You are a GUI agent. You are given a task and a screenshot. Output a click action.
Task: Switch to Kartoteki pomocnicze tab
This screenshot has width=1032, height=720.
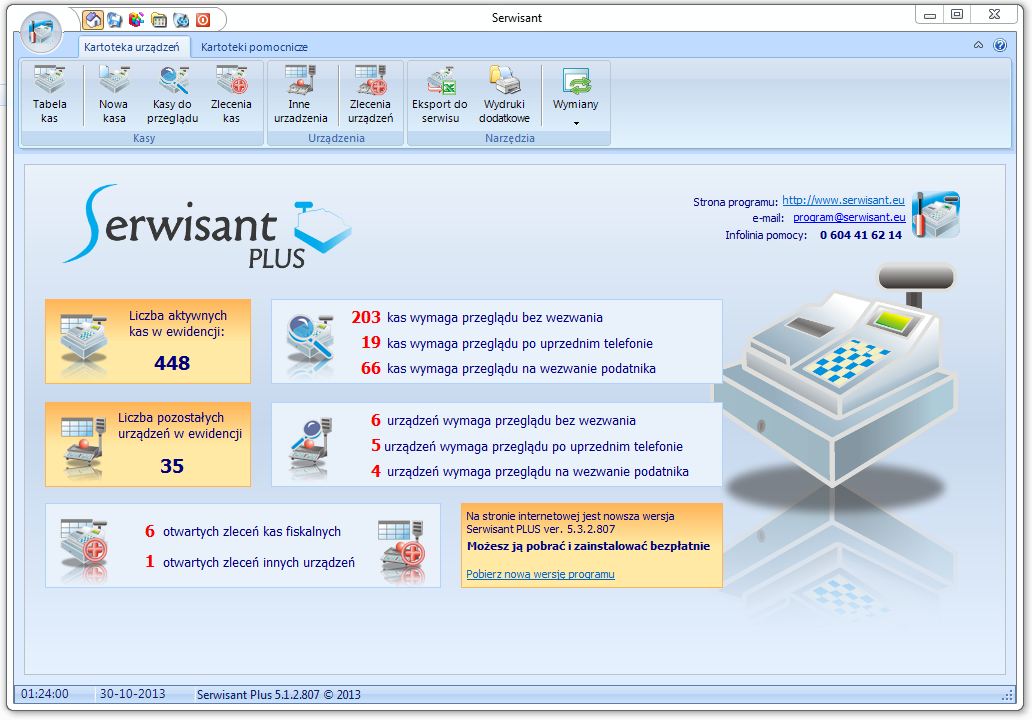254,47
